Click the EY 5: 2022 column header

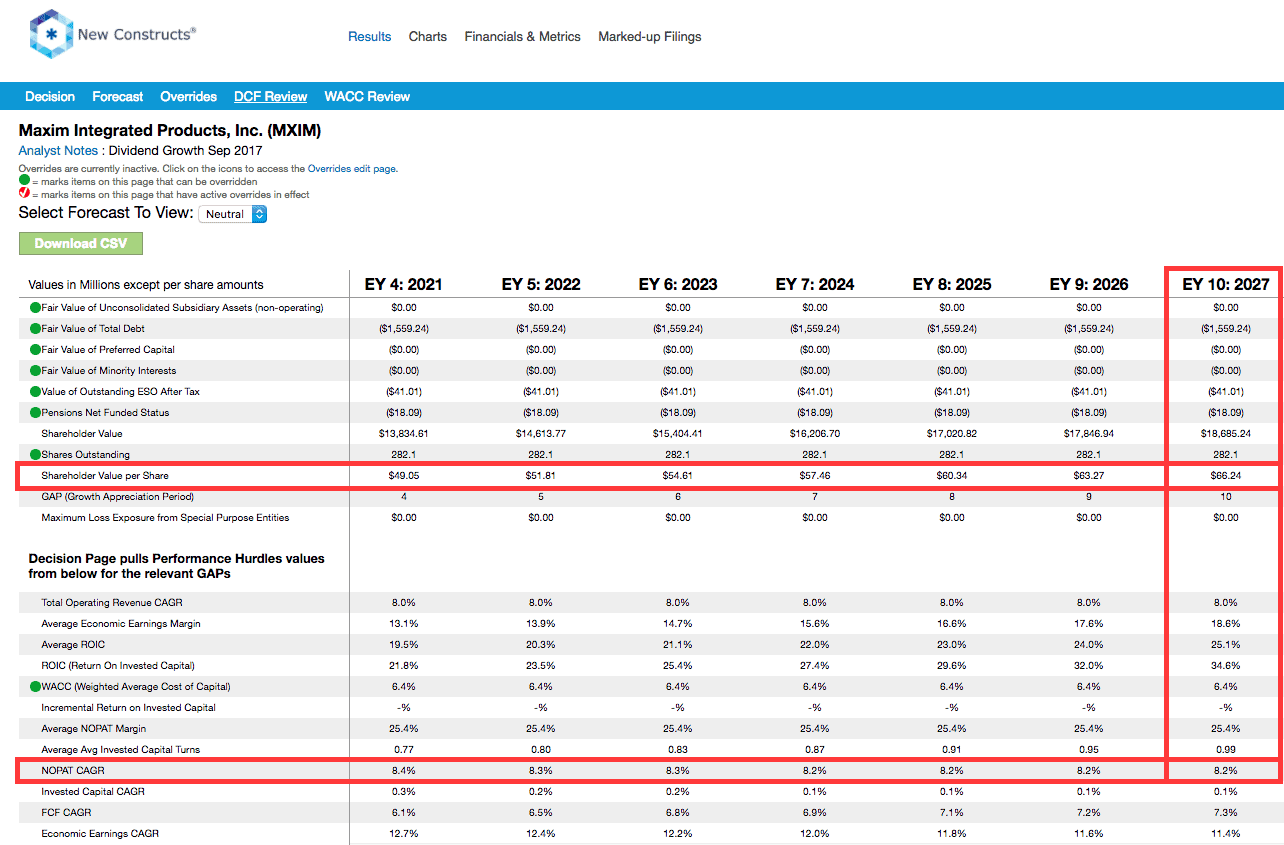[x=541, y=284]
